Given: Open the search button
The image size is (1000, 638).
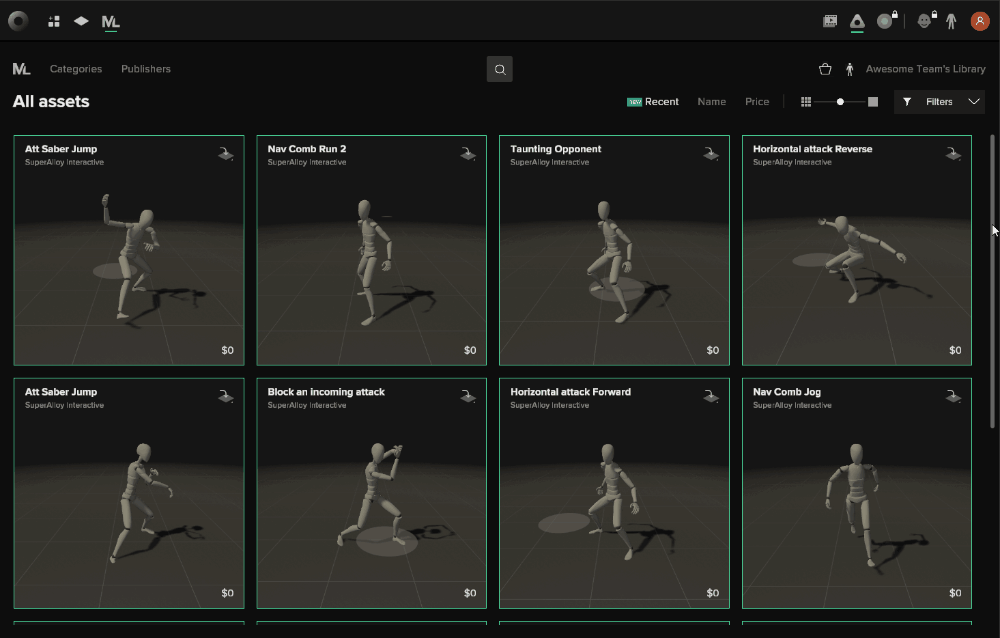Looking at the screenshot, I should click(x=499, y=70).
